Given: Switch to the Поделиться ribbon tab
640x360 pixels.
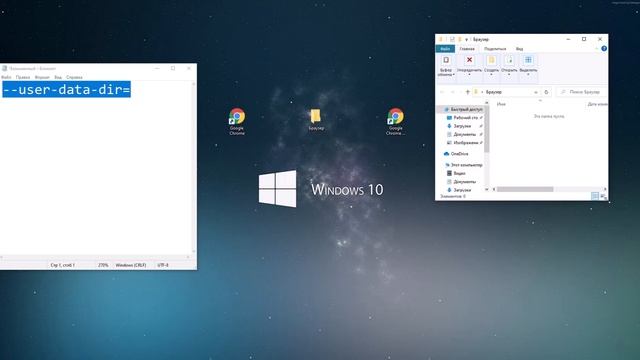Looking at the screenshot, I should click(x=495, y=49).
